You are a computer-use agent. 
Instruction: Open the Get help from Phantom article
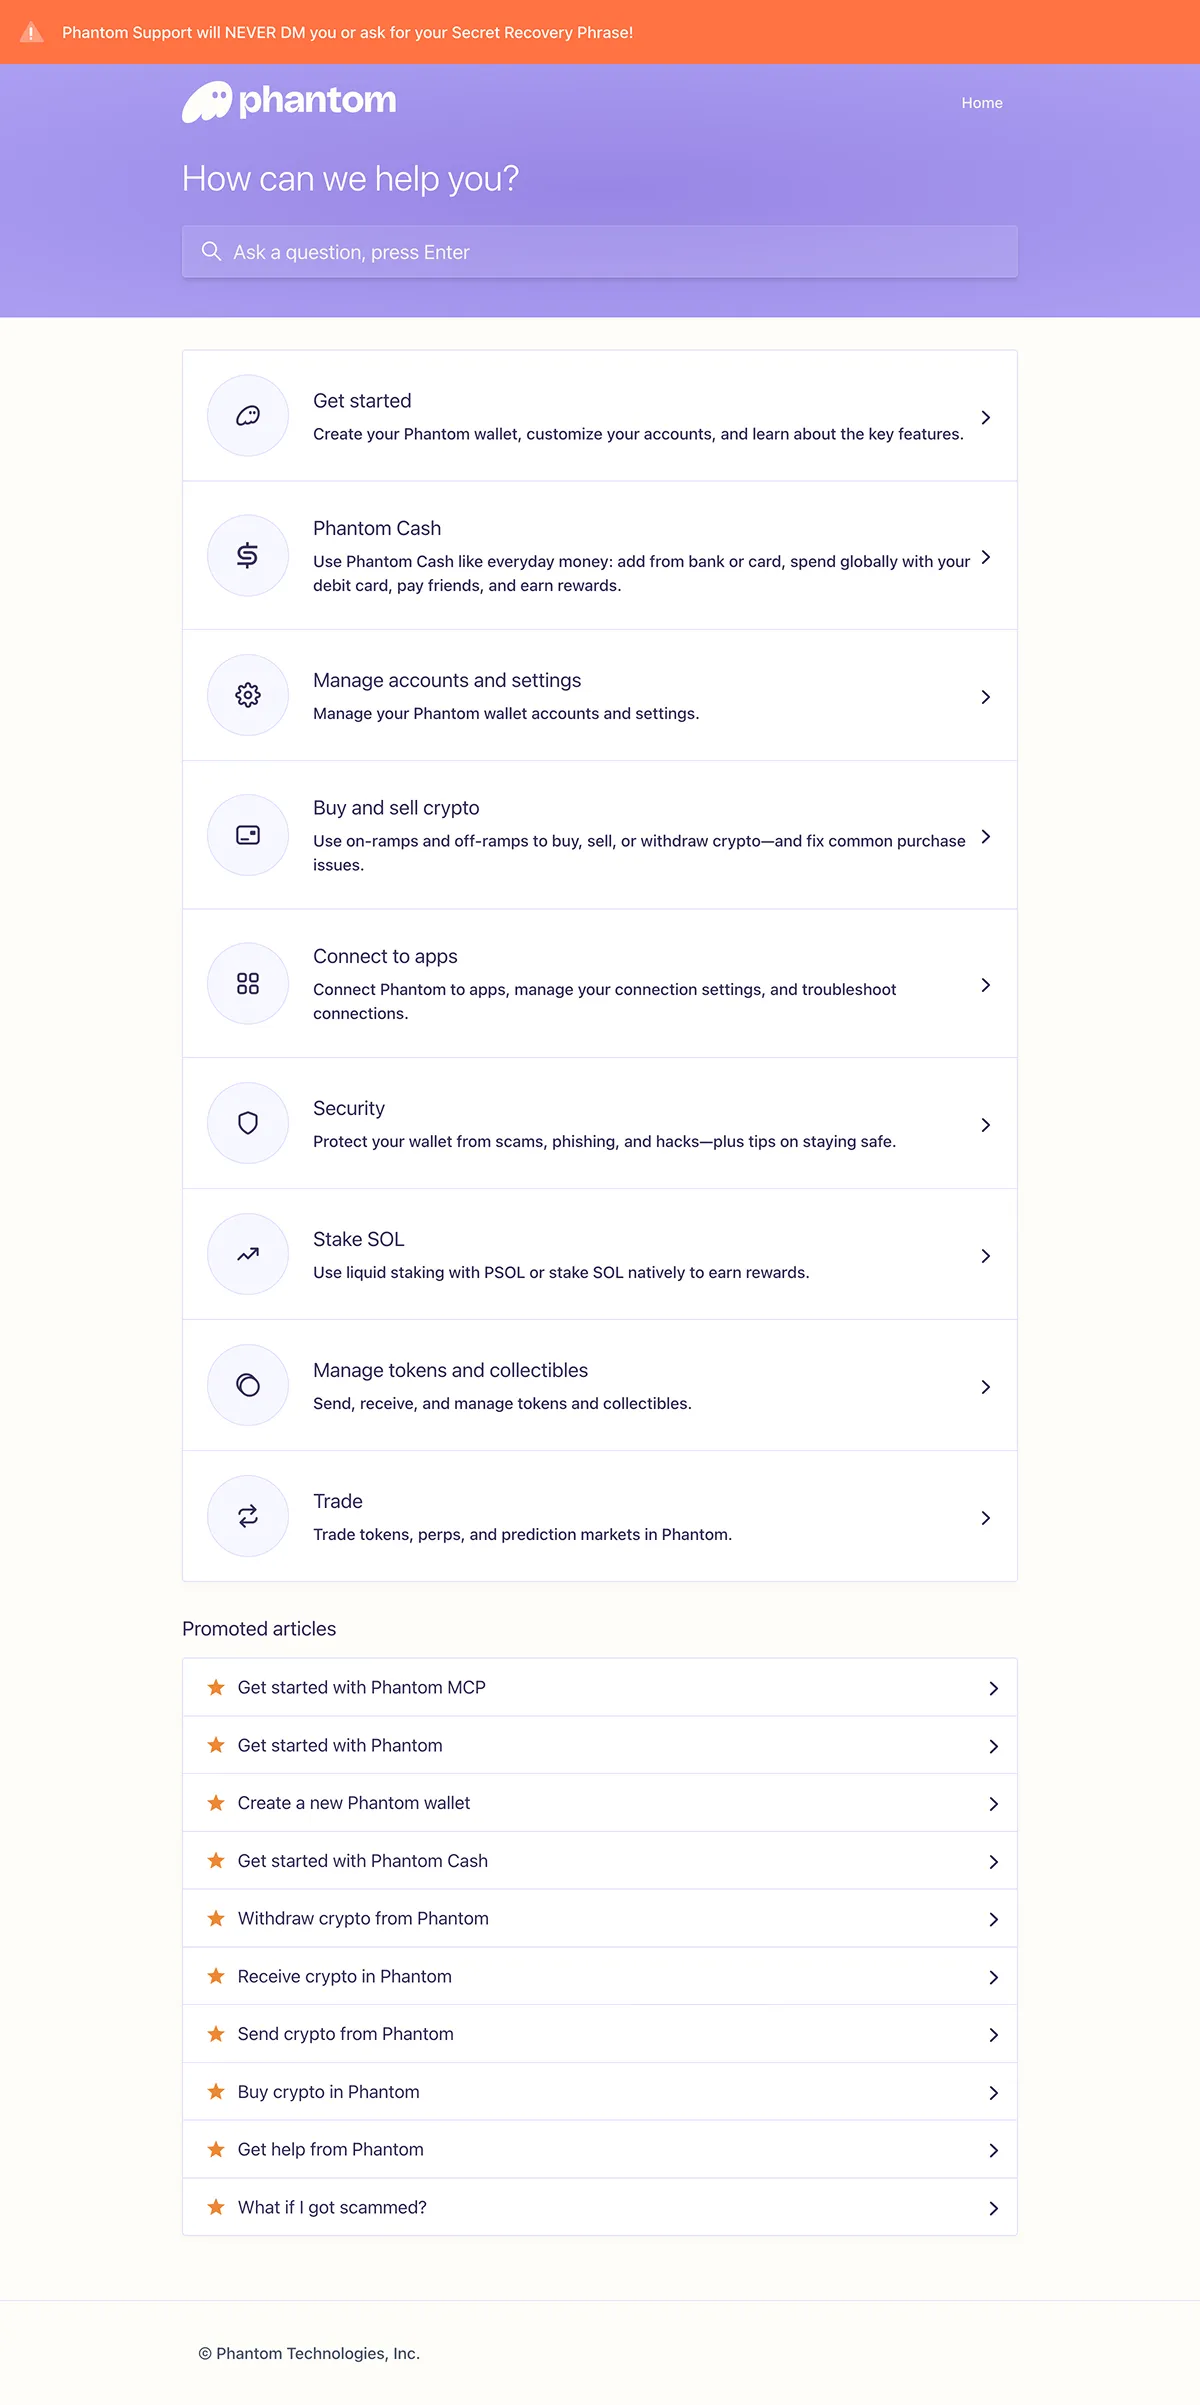click(x=331, y=2149)
